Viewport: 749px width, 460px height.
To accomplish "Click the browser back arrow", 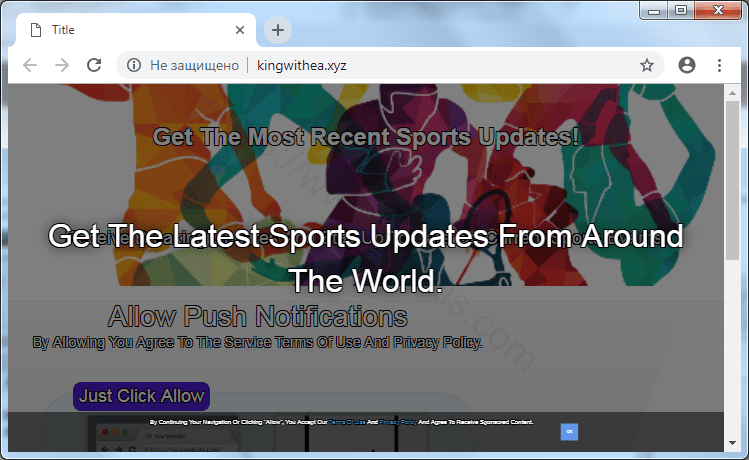I will [30, 65].
